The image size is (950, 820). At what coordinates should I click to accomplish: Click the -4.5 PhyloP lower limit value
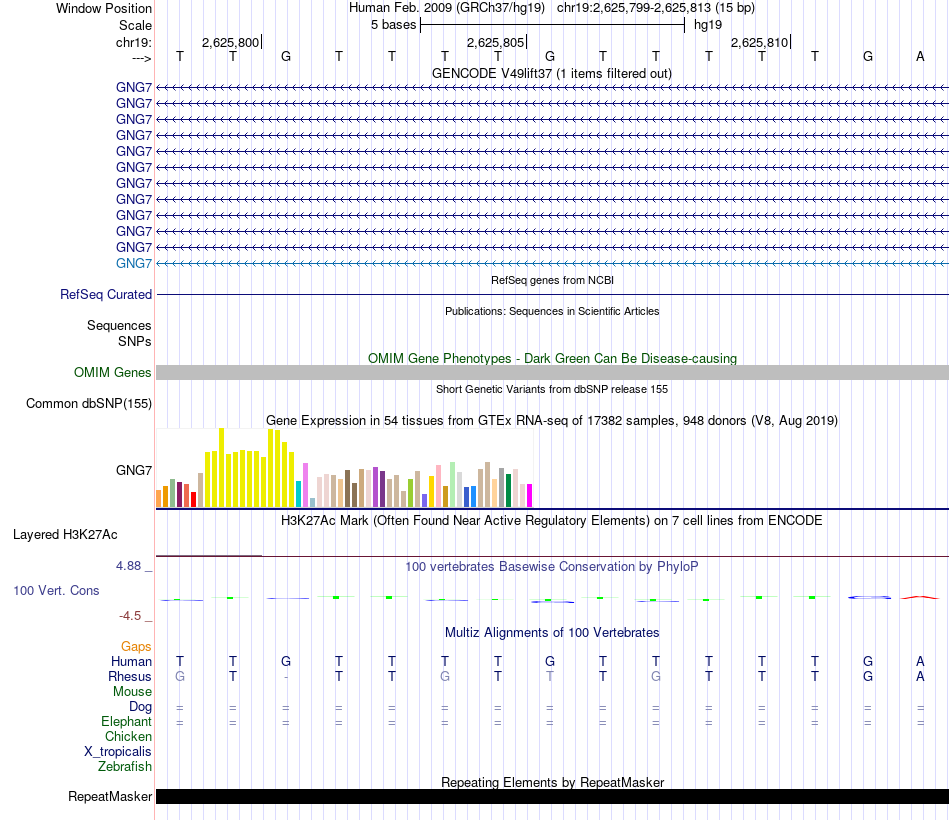[x=130, y=616]
